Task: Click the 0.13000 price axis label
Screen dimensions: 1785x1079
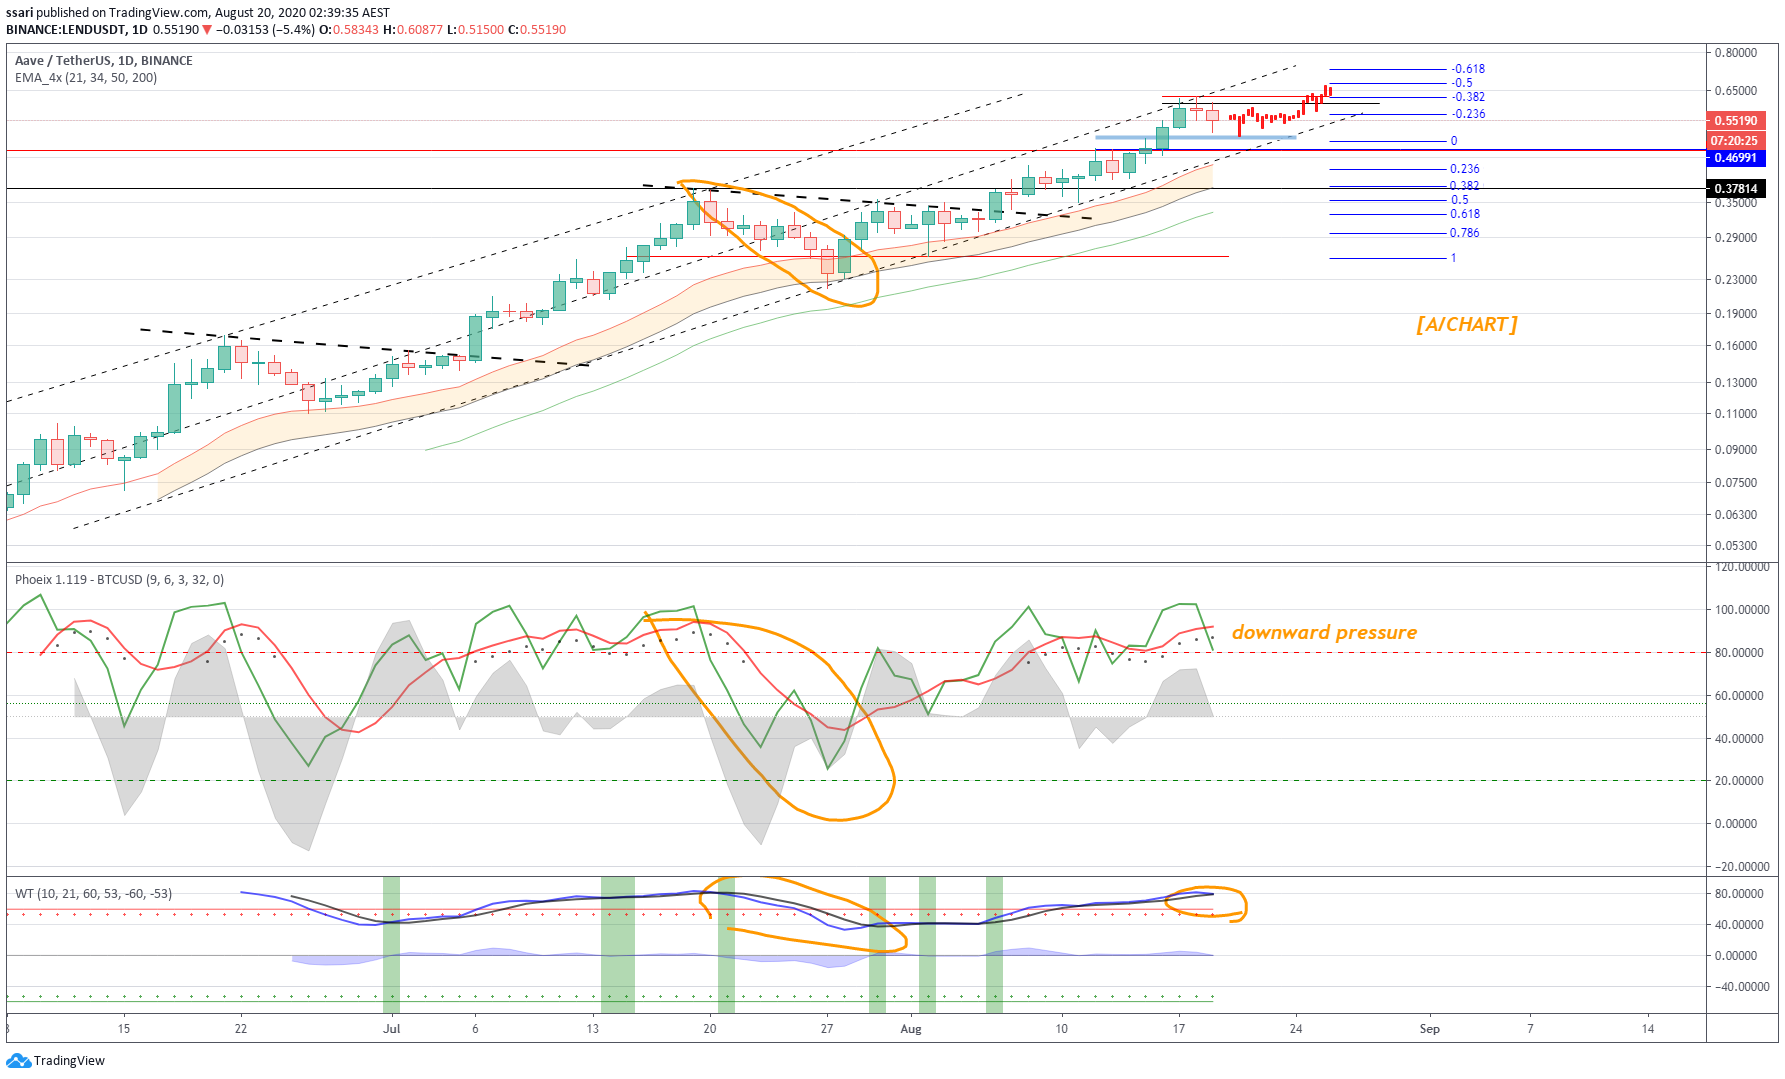Action: [1736, 383]
